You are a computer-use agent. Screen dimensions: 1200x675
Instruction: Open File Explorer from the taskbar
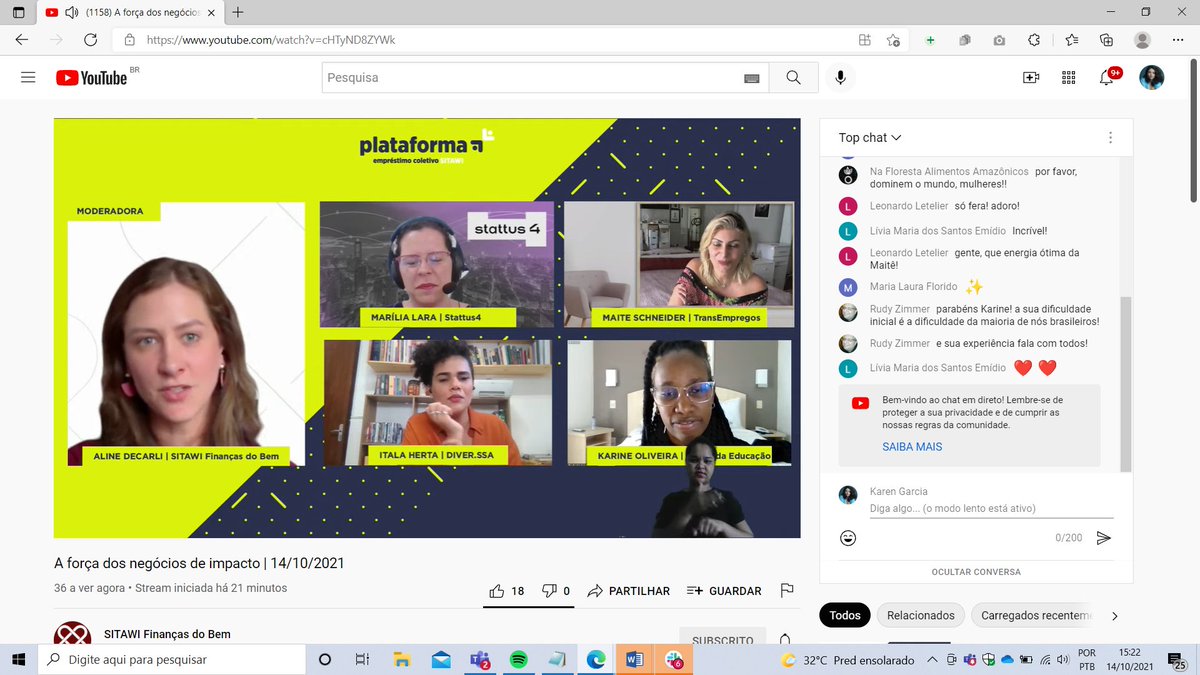[403, 660]
